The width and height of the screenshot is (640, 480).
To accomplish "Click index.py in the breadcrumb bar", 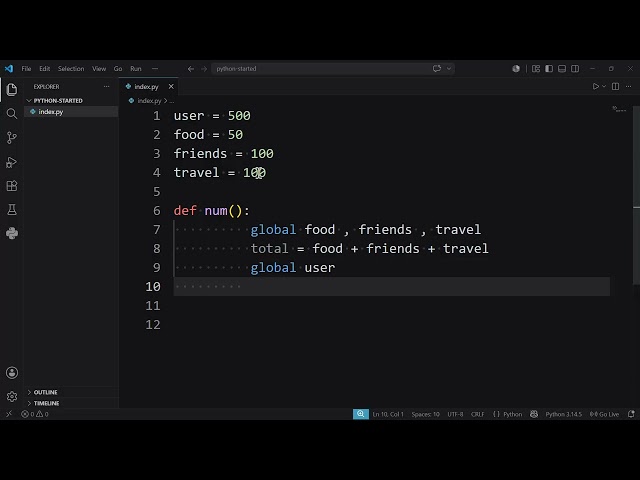I will click(149, 100).
